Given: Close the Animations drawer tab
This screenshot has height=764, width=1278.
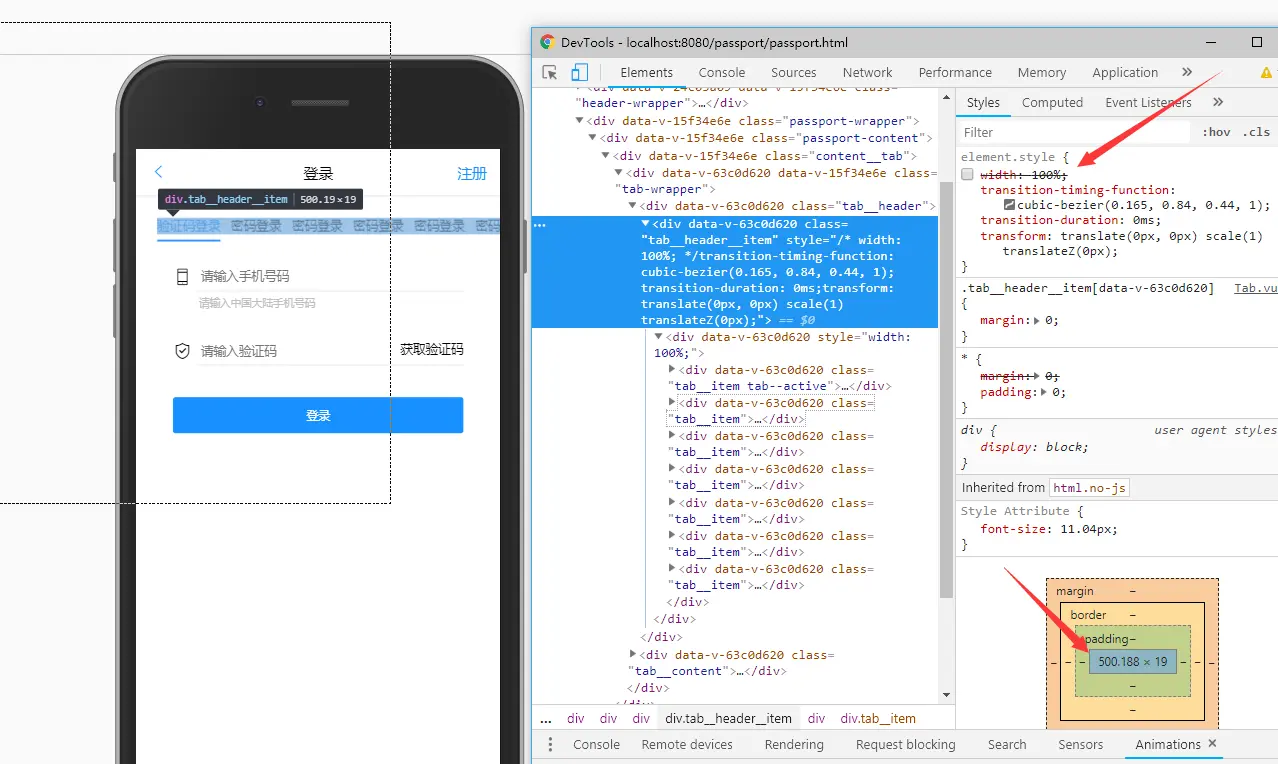Looking at the screenshot, I should 1212,744.
